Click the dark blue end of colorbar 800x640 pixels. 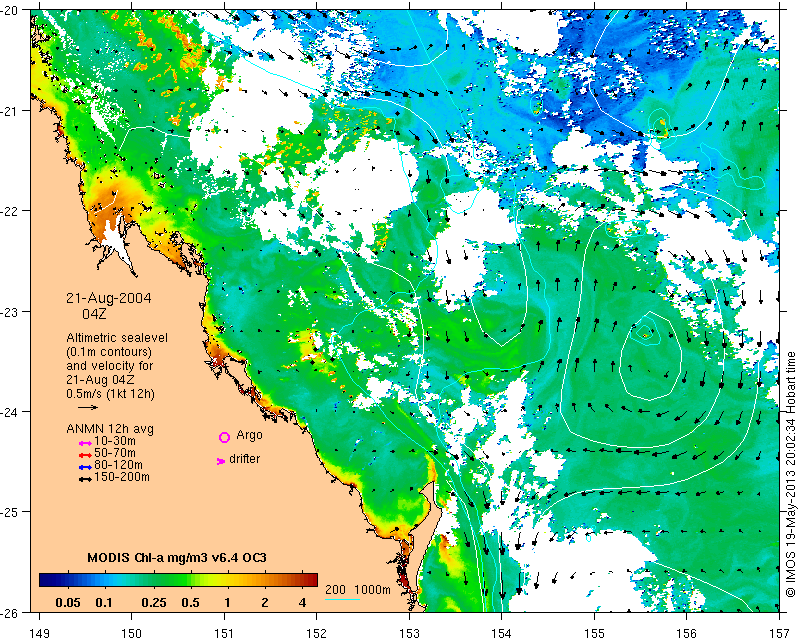click(45, 579)
